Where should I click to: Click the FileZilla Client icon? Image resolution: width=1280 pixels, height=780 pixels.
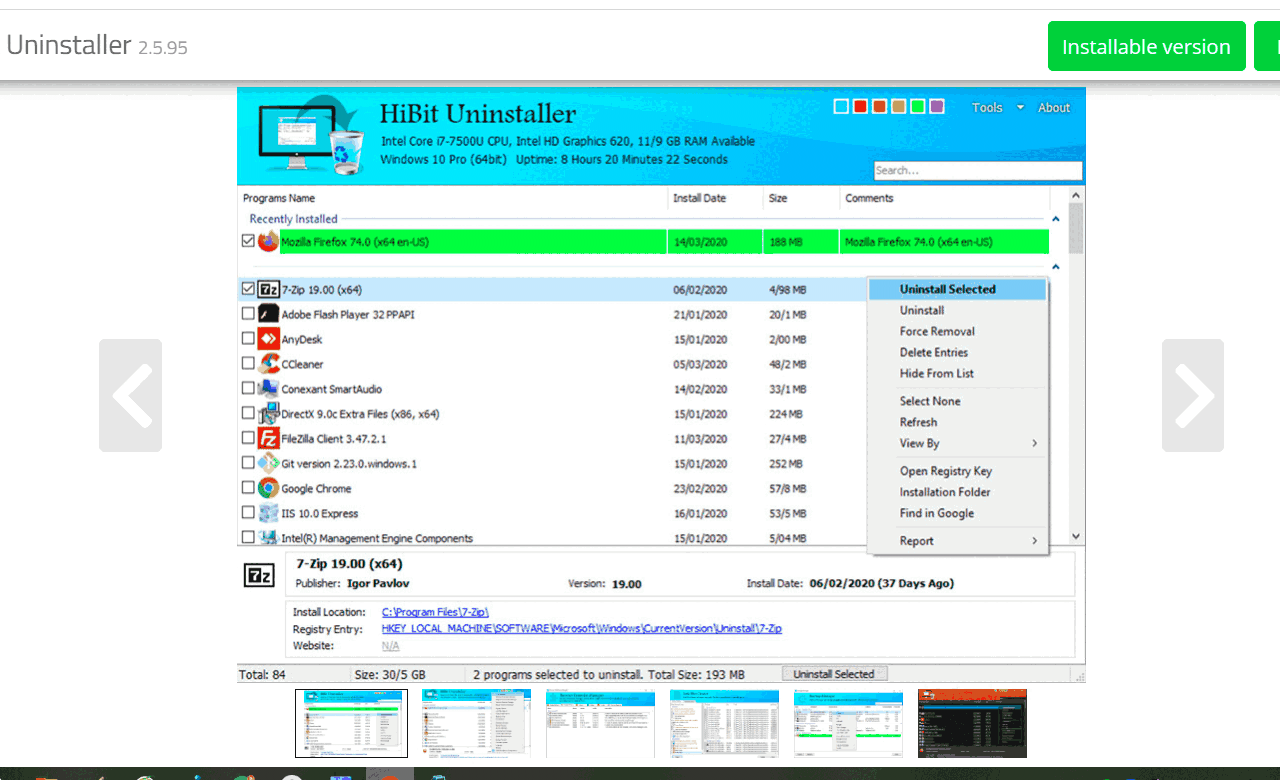(x=267, y=438)
